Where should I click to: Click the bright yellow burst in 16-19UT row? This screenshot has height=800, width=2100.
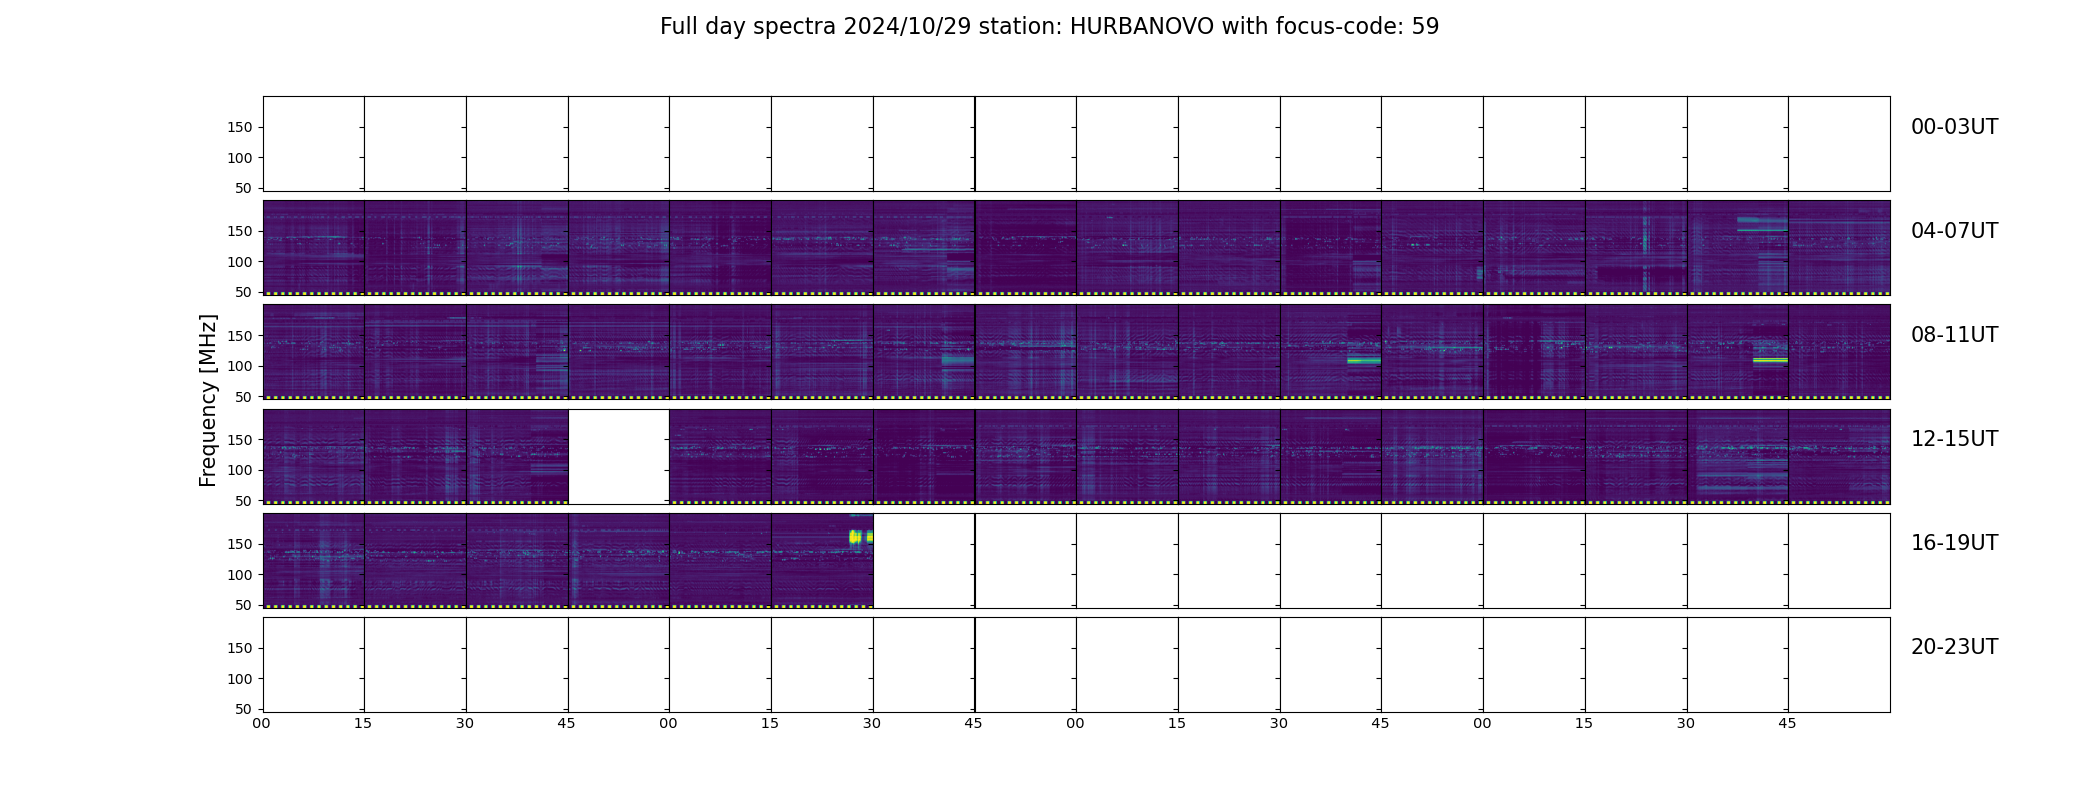point(860,537)
